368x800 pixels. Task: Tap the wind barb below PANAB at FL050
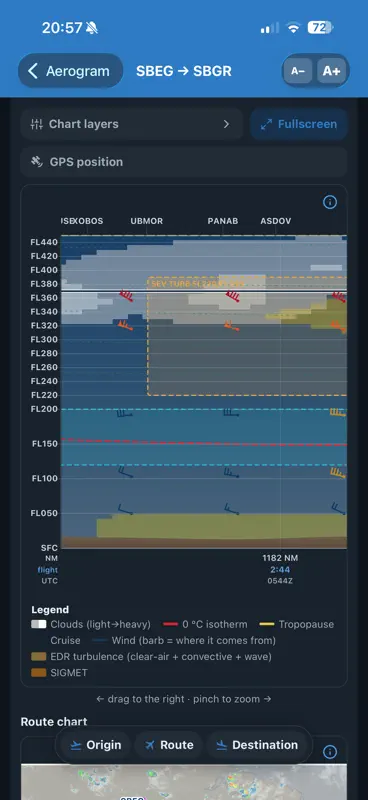pos(232,509)
